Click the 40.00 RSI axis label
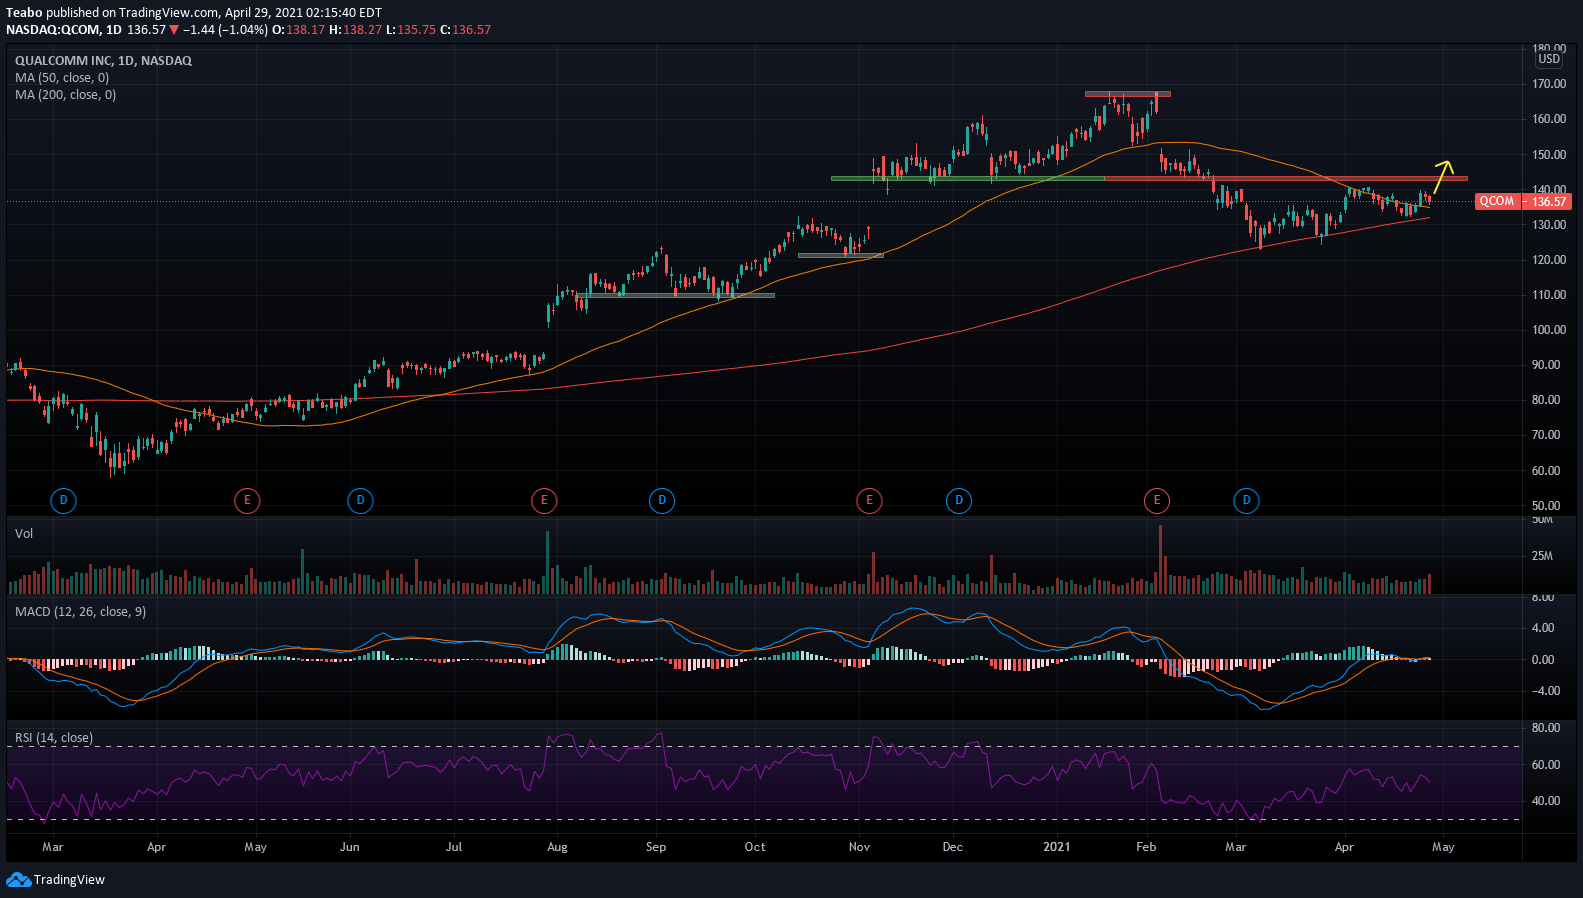The height and width of the screenshot is (898, 1583). click(x=1546, y=801)
